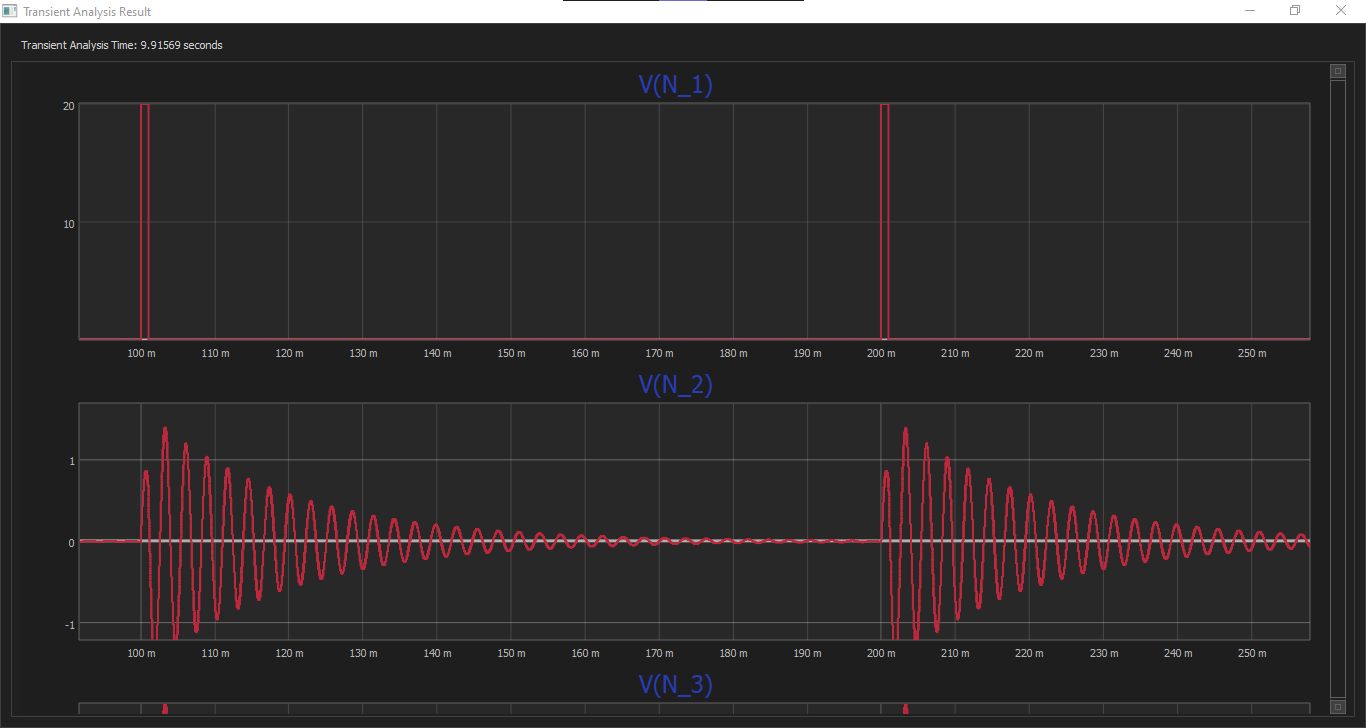Viewport: 1366px width, 728px height.
Task: Click the scroll-up button of the vertical scrollbar
Action: 1338,71
